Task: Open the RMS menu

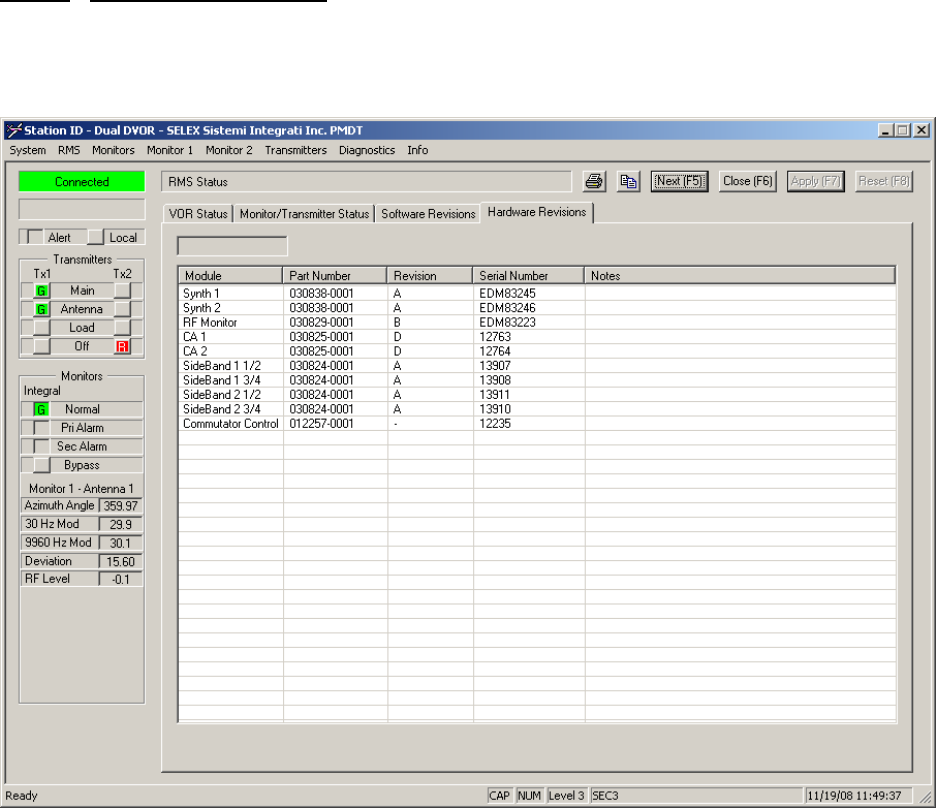Action: [x=69, y=150]
